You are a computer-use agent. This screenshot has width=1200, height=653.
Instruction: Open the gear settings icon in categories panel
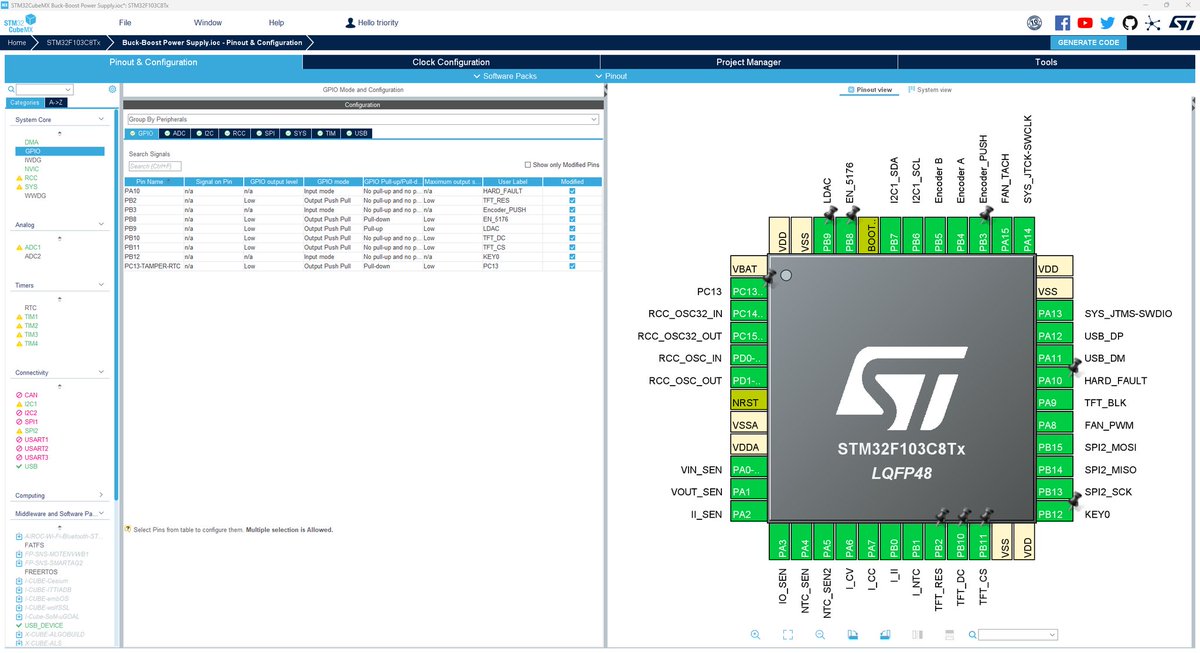(x=112, y=89)
